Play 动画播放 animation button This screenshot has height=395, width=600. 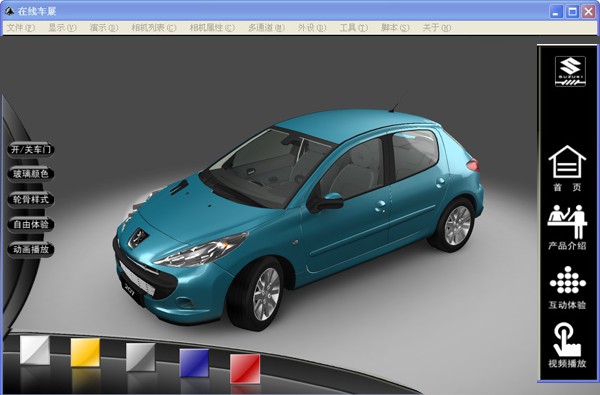click(x=31, y=250)
